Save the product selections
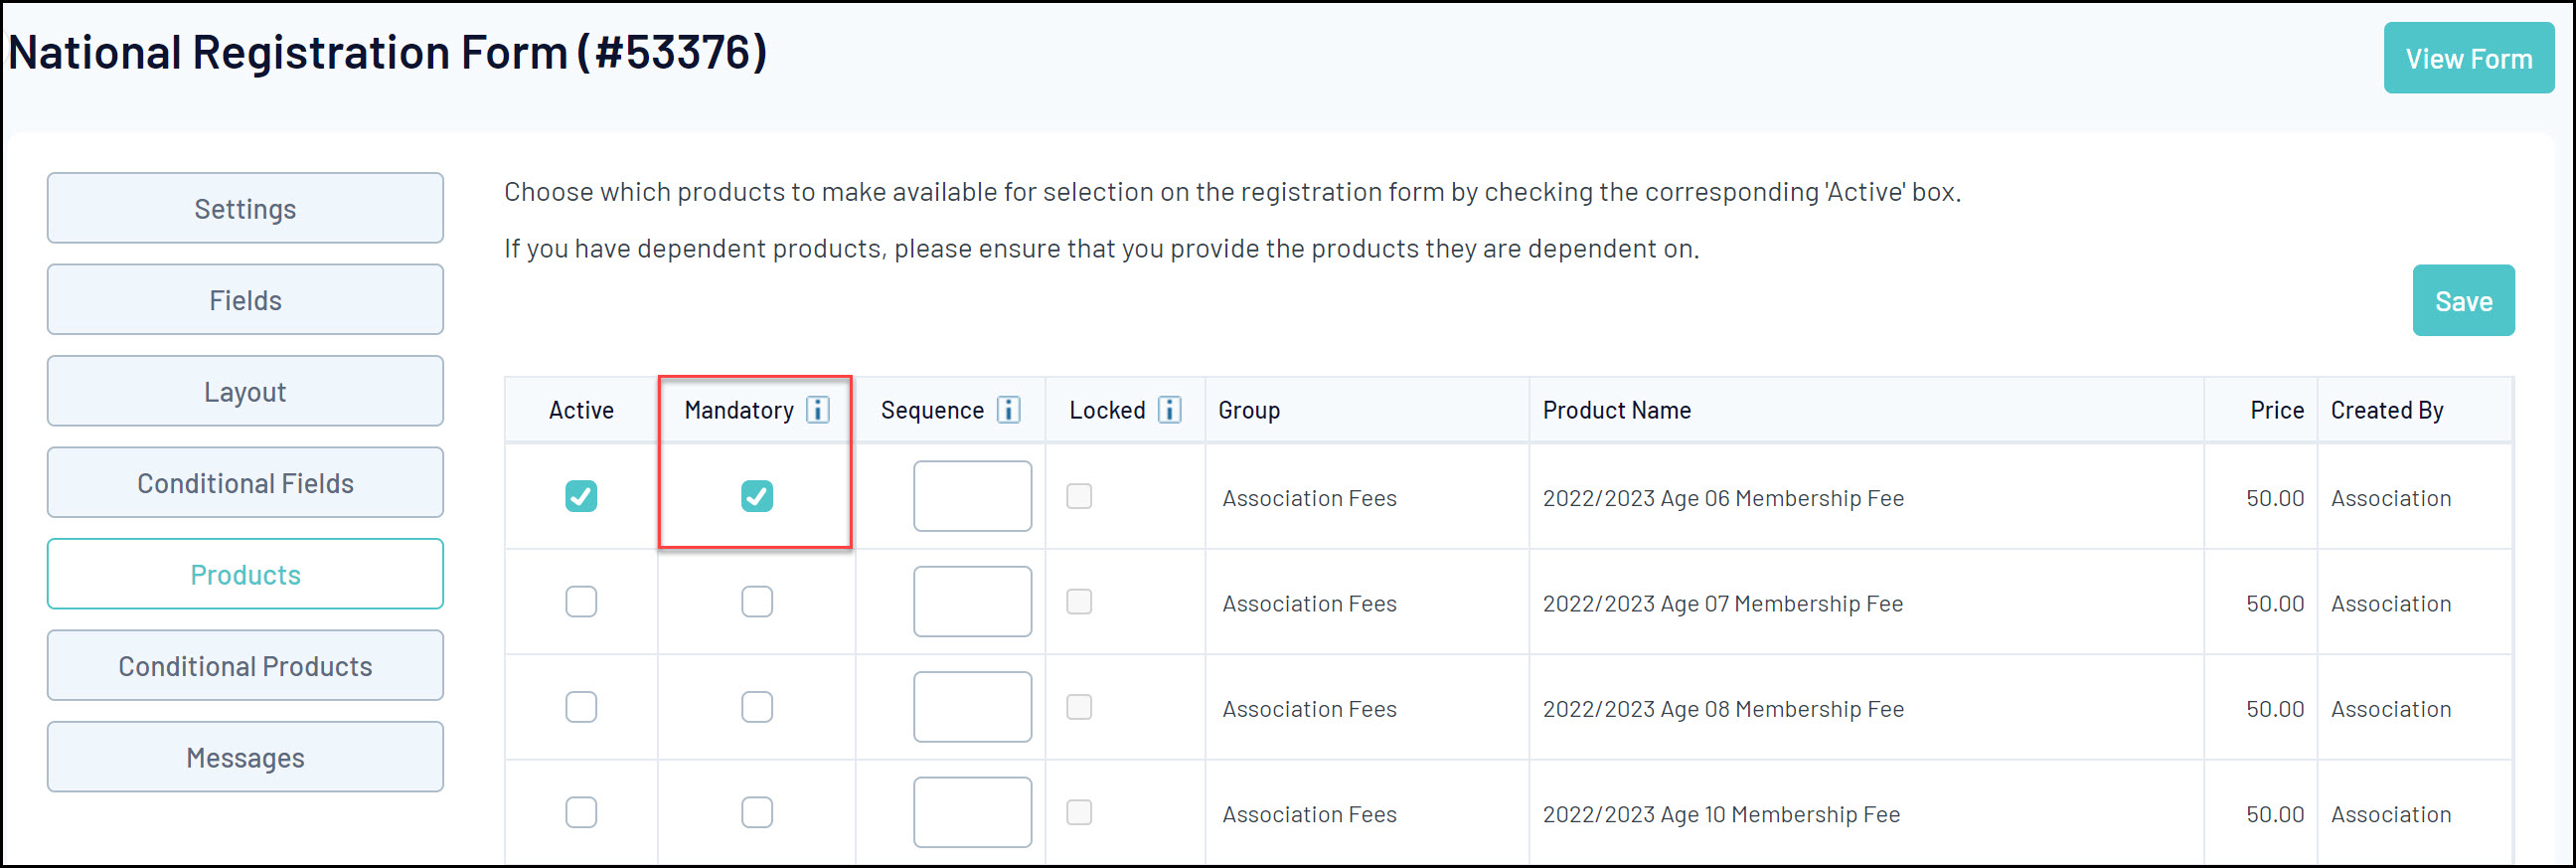 (x=2462, y=301)
